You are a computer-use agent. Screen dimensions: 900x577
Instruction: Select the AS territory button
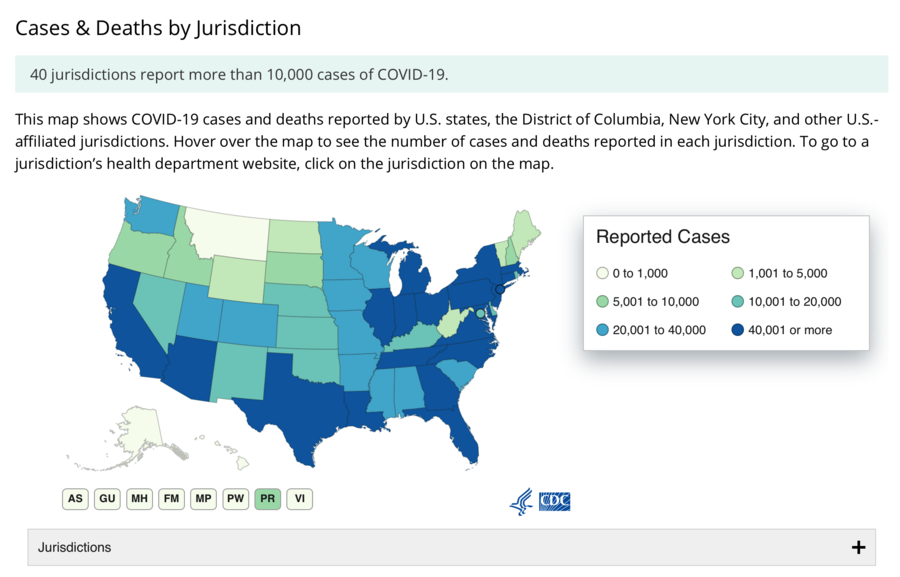75,498
